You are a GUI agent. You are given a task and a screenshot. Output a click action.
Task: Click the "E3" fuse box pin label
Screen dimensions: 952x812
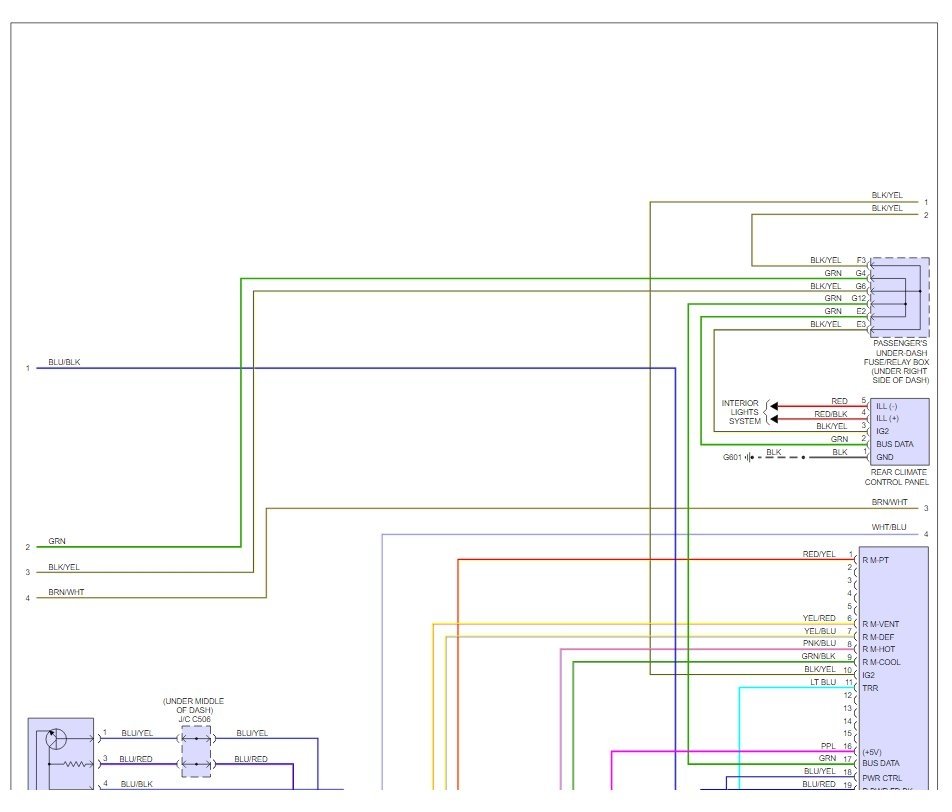pyautogui.click(x=861, y=324)
